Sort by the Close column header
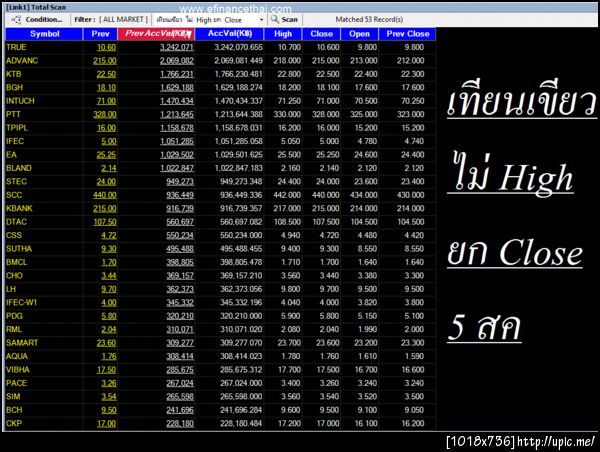Viewport: 600px width, 452px height. point(321,34)
